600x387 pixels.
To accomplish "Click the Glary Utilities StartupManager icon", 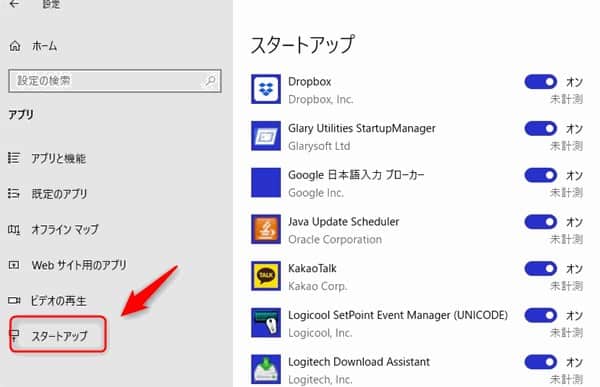I will [x=266, y=136].
